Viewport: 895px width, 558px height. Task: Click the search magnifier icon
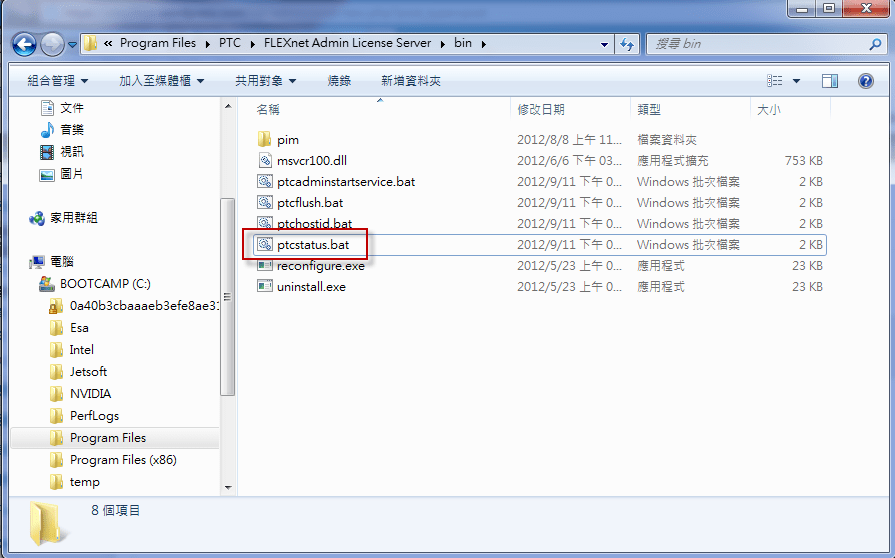(874, 44)
